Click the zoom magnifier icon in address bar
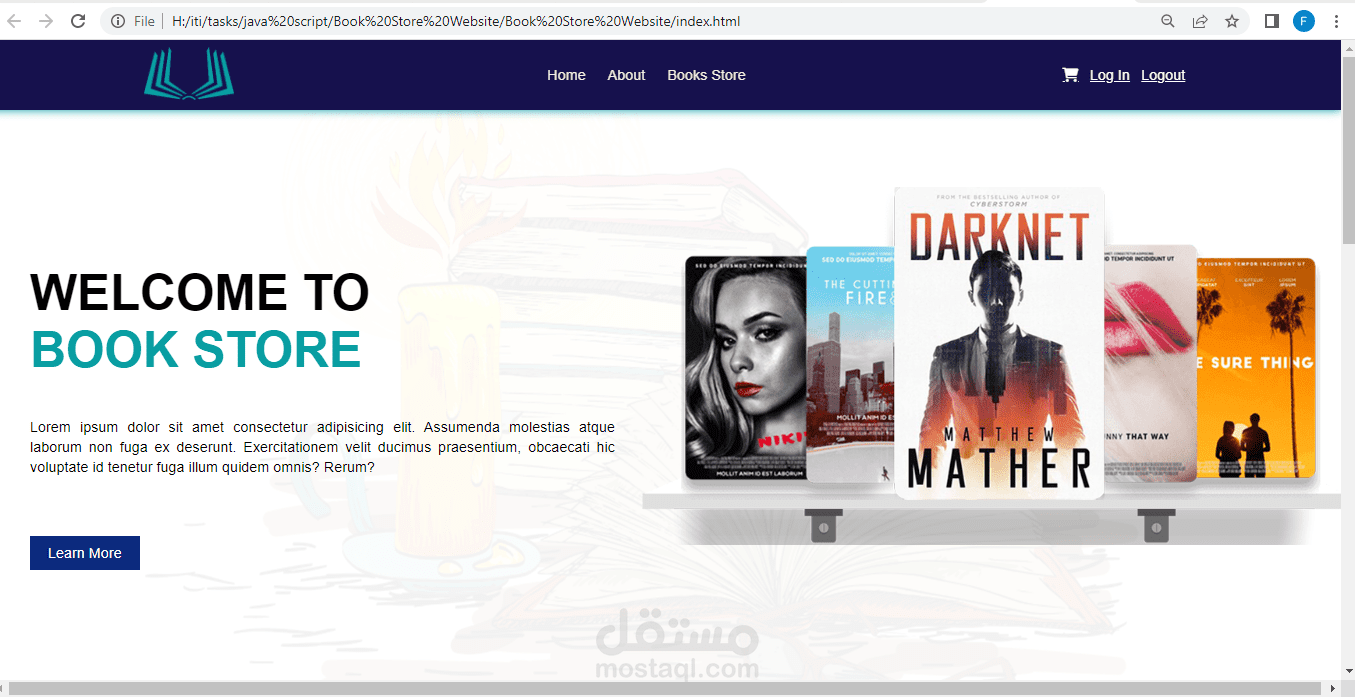The width and height of the screenshot is (1355, 697). coord(1167,21)
